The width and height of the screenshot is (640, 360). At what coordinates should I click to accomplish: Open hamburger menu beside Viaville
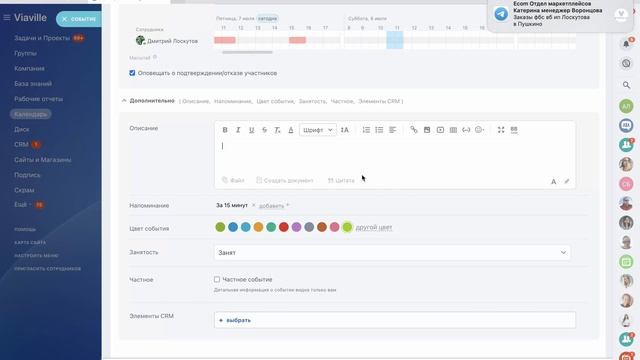(x=7, y=18)
